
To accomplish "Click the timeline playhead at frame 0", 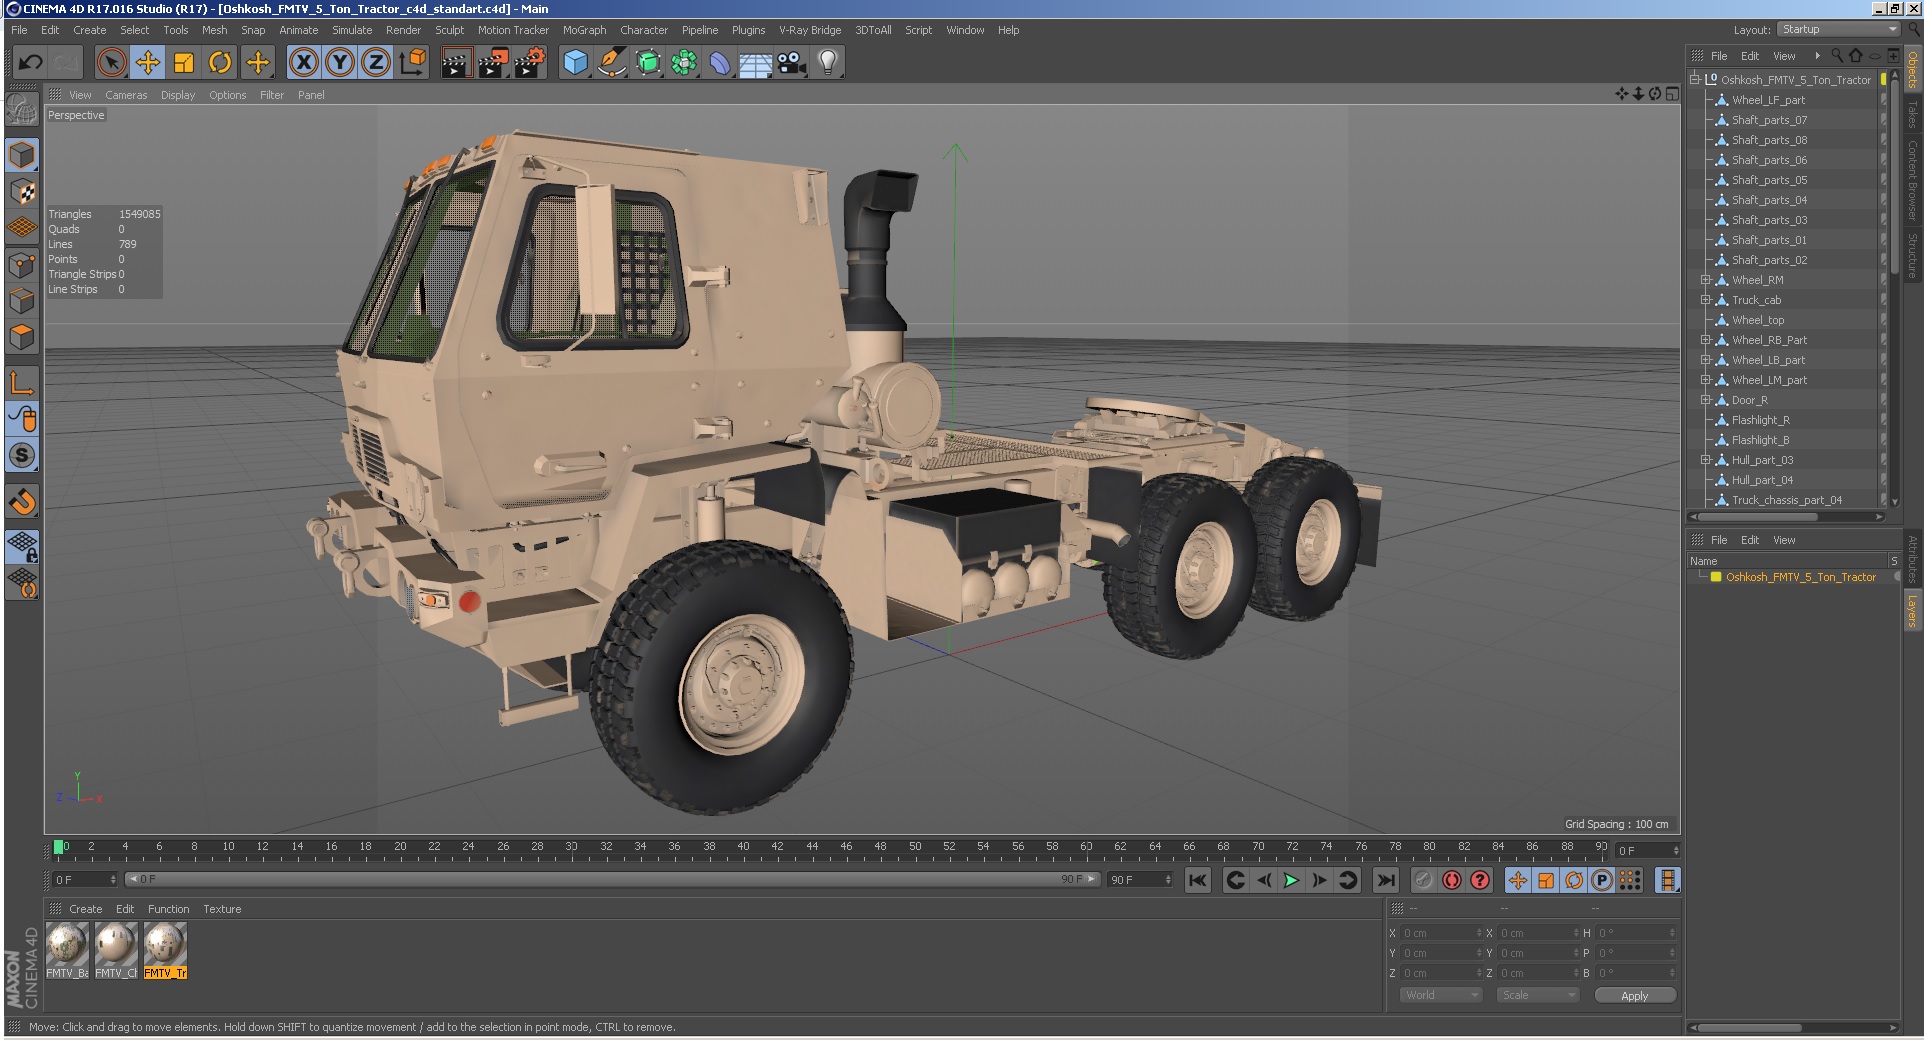I will (x=59, y=848).
